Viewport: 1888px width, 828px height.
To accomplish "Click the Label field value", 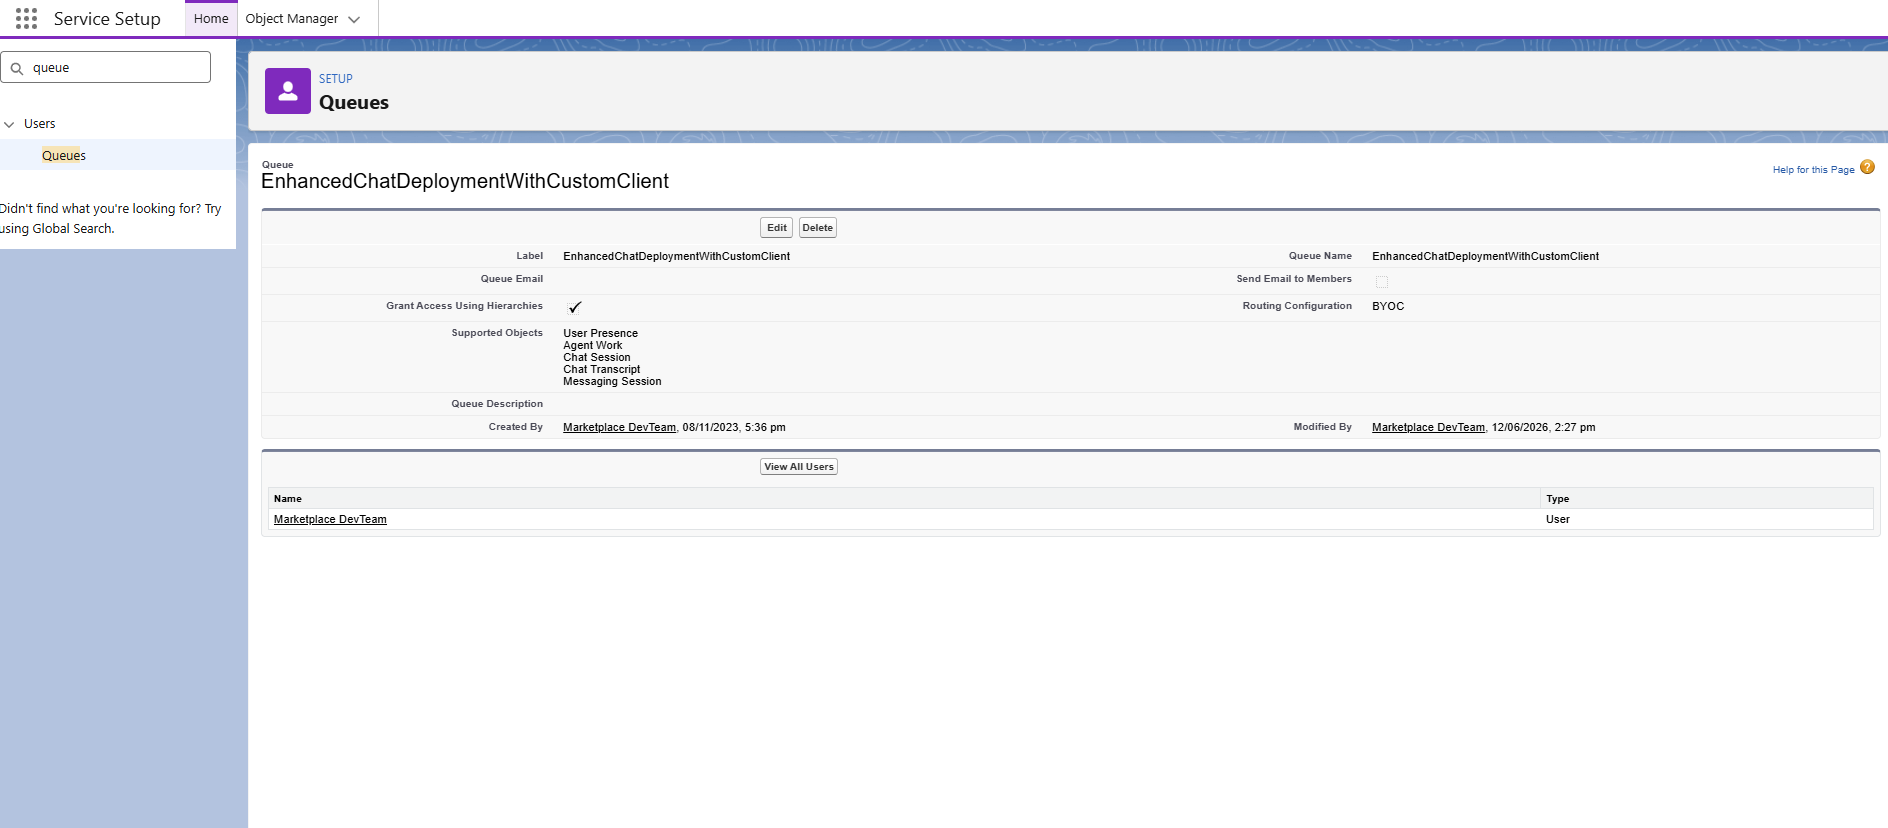I will point(676,256).
